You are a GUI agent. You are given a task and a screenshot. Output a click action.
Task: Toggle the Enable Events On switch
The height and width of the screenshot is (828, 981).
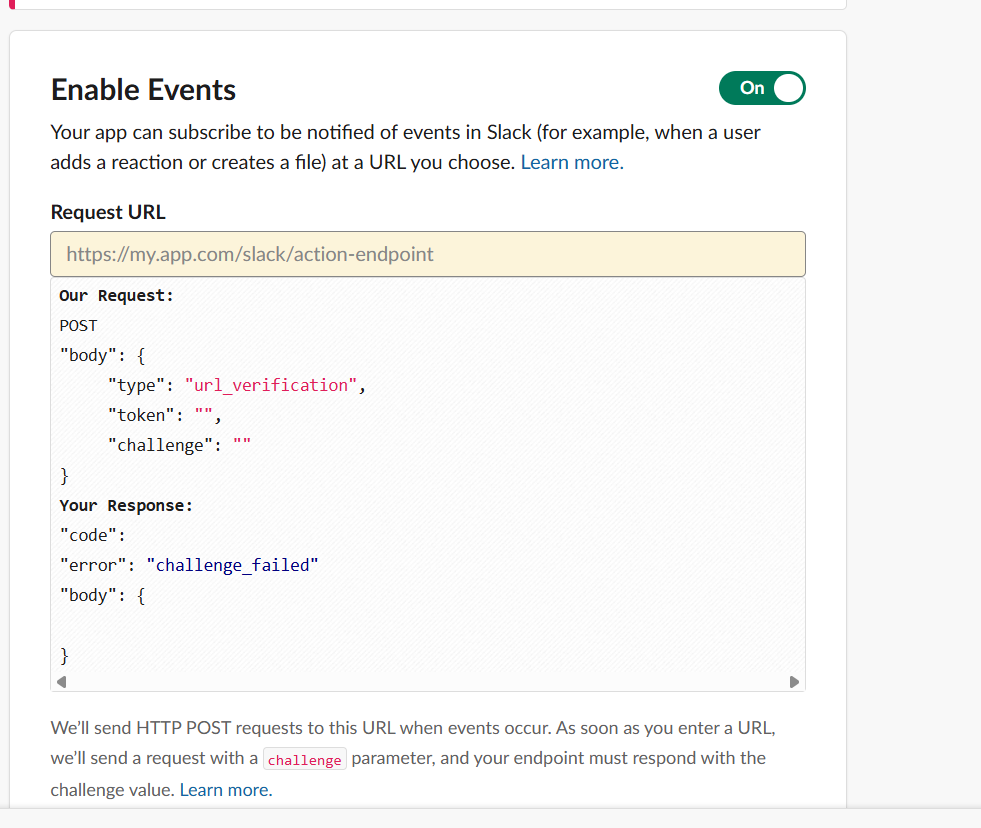761,88
